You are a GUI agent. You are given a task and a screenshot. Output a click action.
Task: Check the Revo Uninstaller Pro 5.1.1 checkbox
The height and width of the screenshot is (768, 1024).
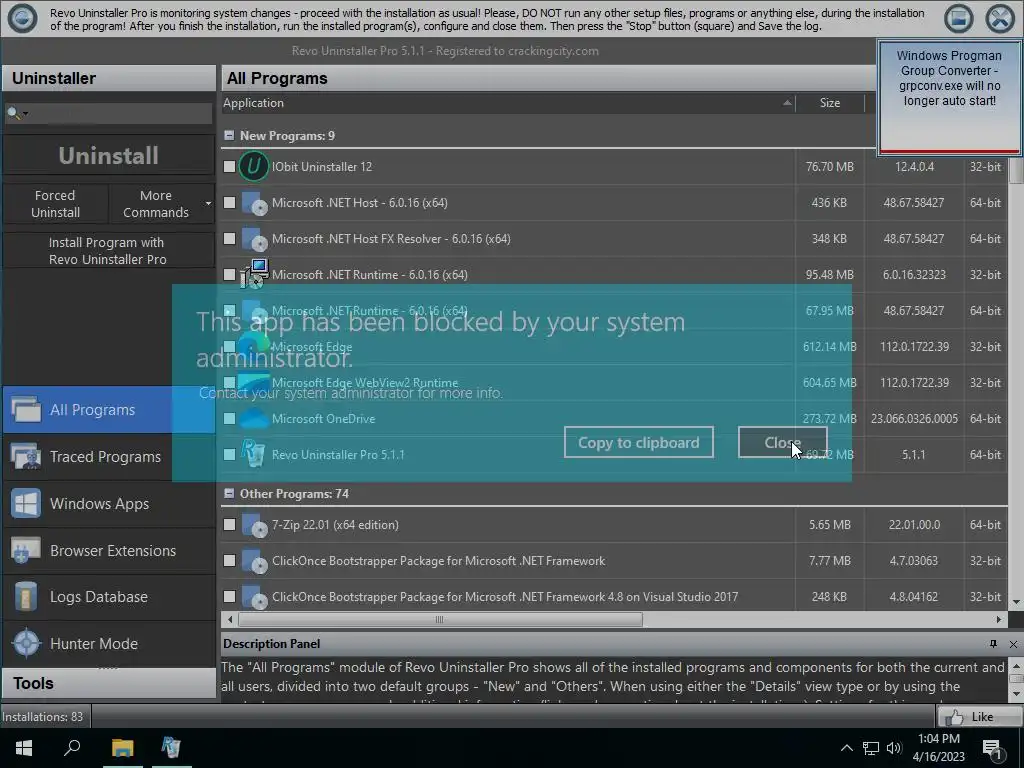click(x=229, y=454)
